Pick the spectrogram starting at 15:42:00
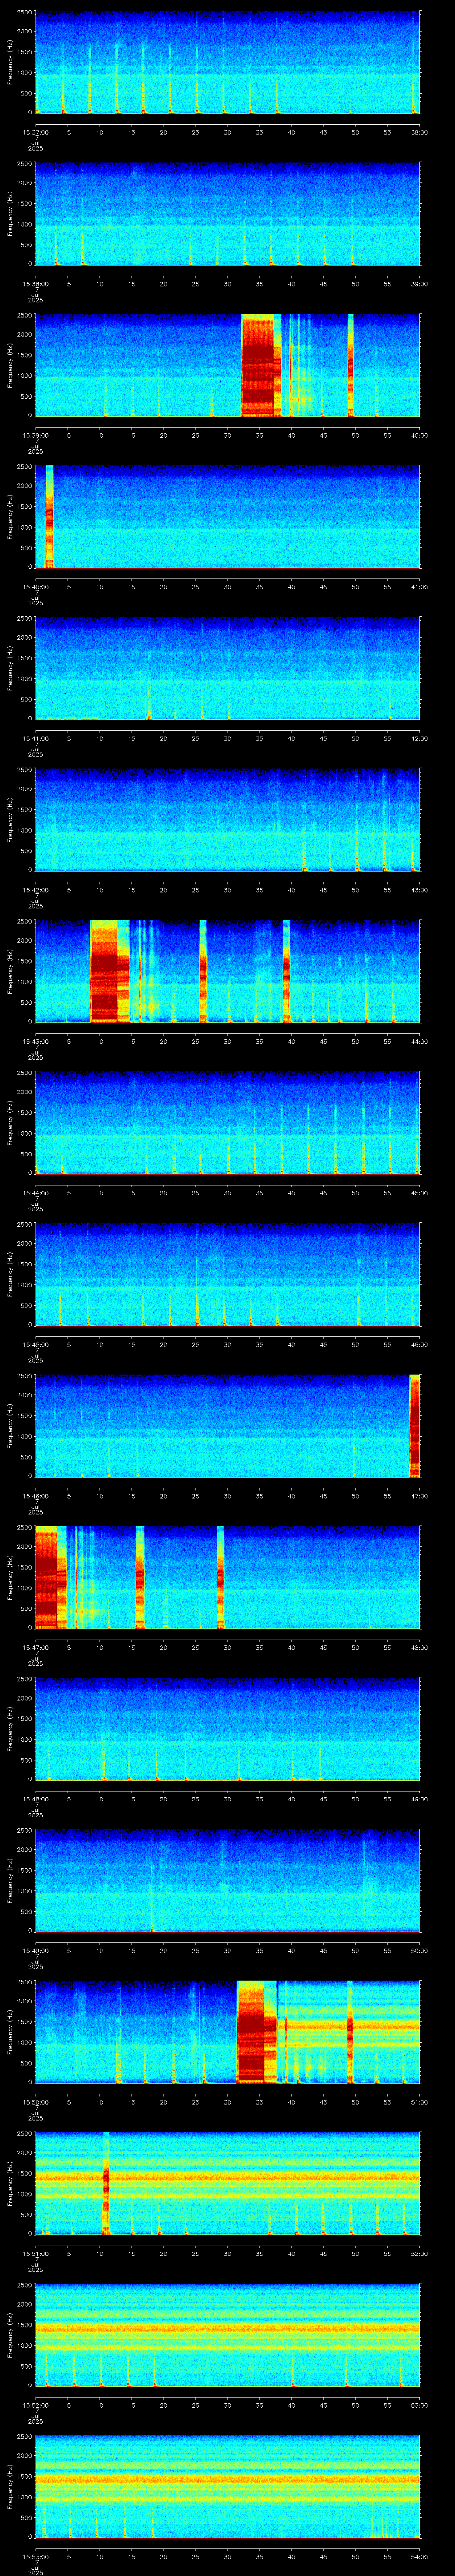This screenshot has height=2576, width=455. click(227, 820)
